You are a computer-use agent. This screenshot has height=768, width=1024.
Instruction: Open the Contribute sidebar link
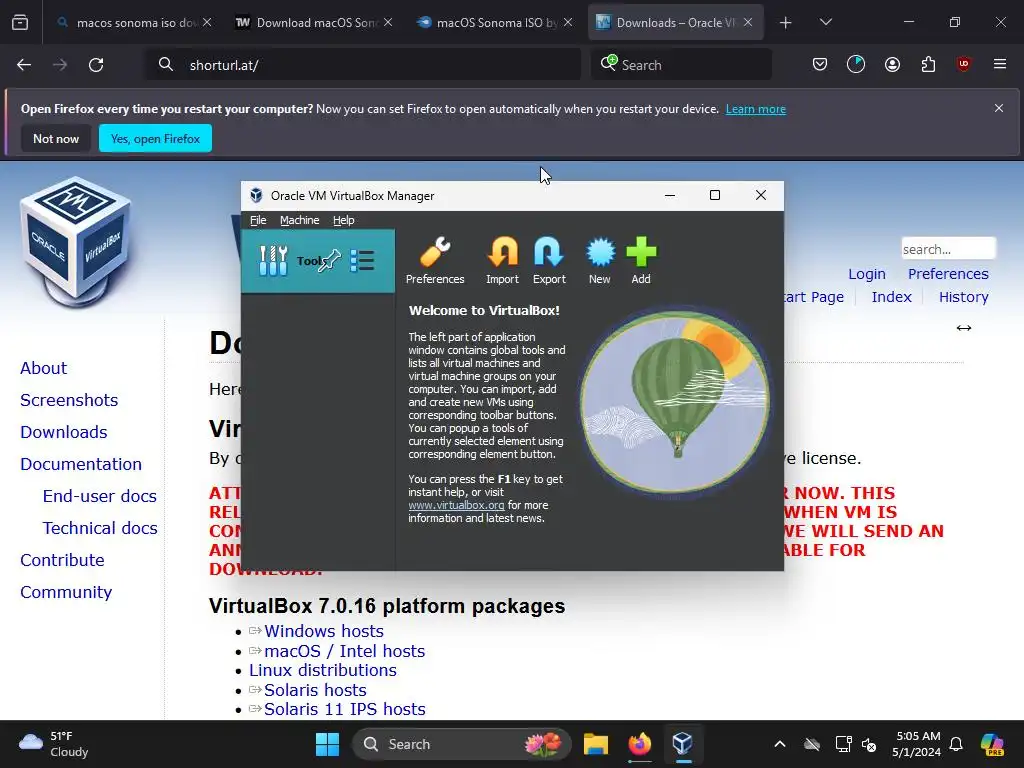click(62, 560)
